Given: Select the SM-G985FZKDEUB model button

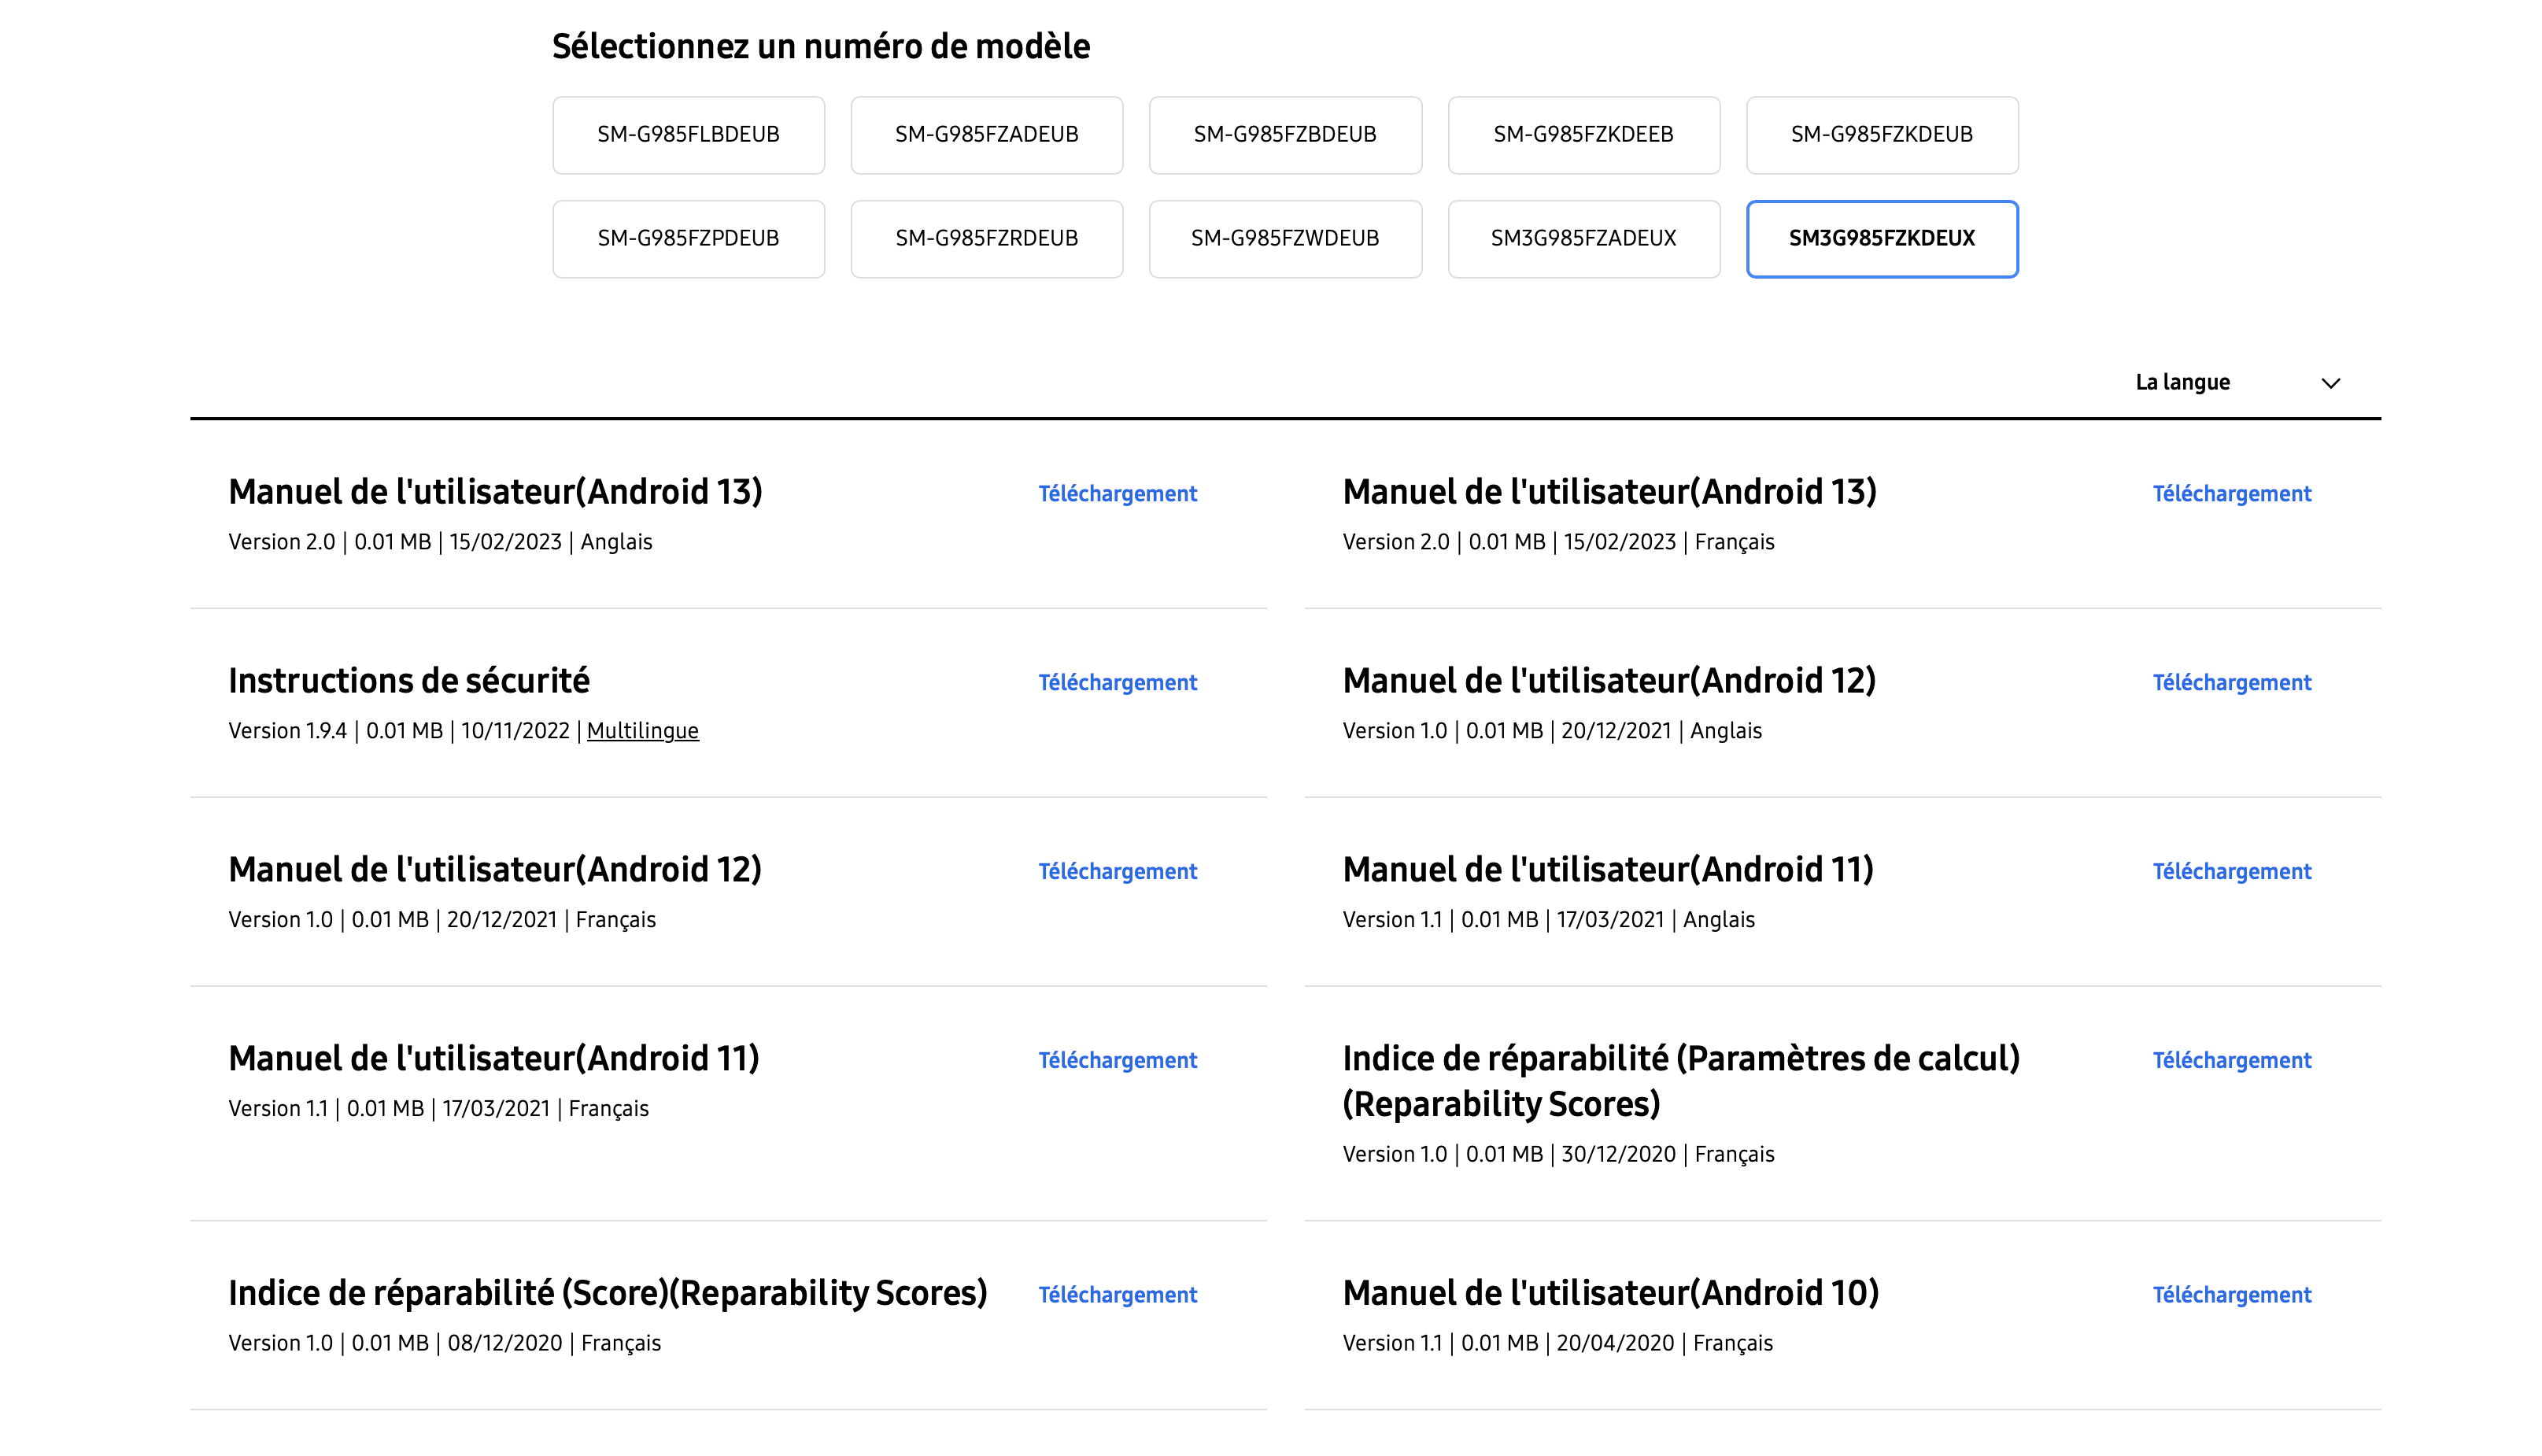Looking at the screenshot, I should (1881, 135).
